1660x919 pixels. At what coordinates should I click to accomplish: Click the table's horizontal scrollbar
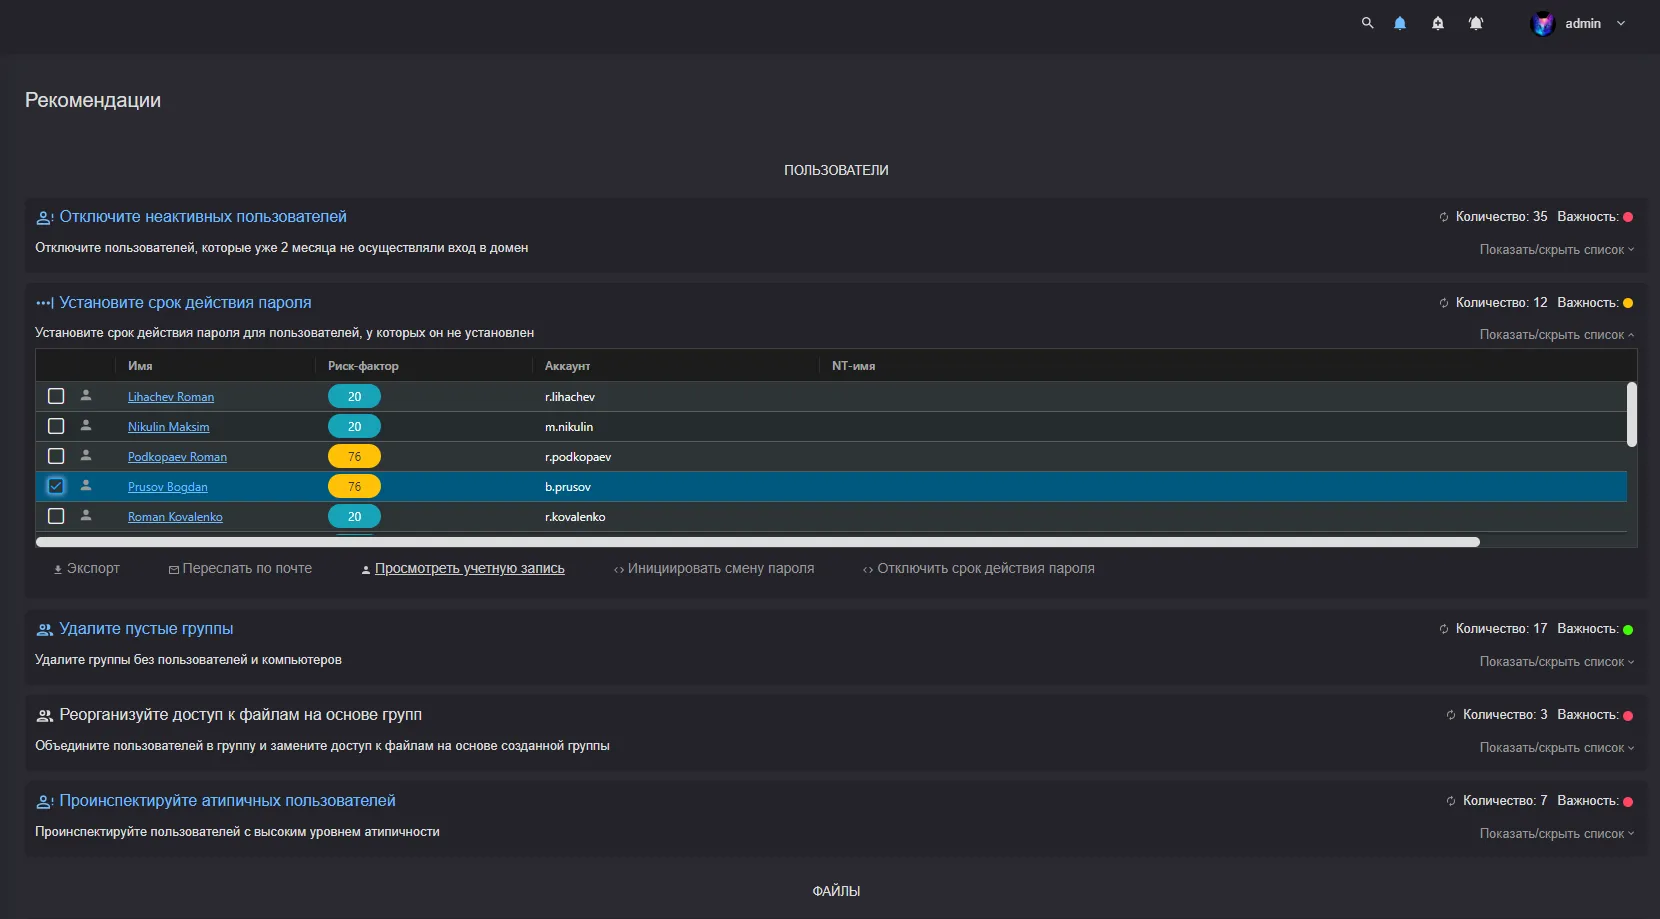click(757, 542)
